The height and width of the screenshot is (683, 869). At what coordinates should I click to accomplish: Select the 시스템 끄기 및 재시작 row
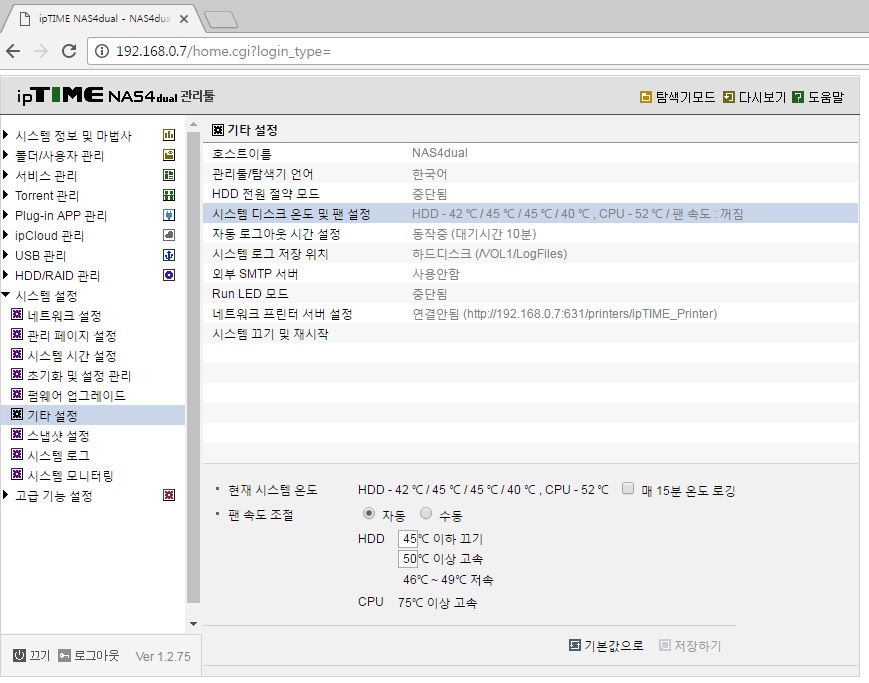point(530,334)
